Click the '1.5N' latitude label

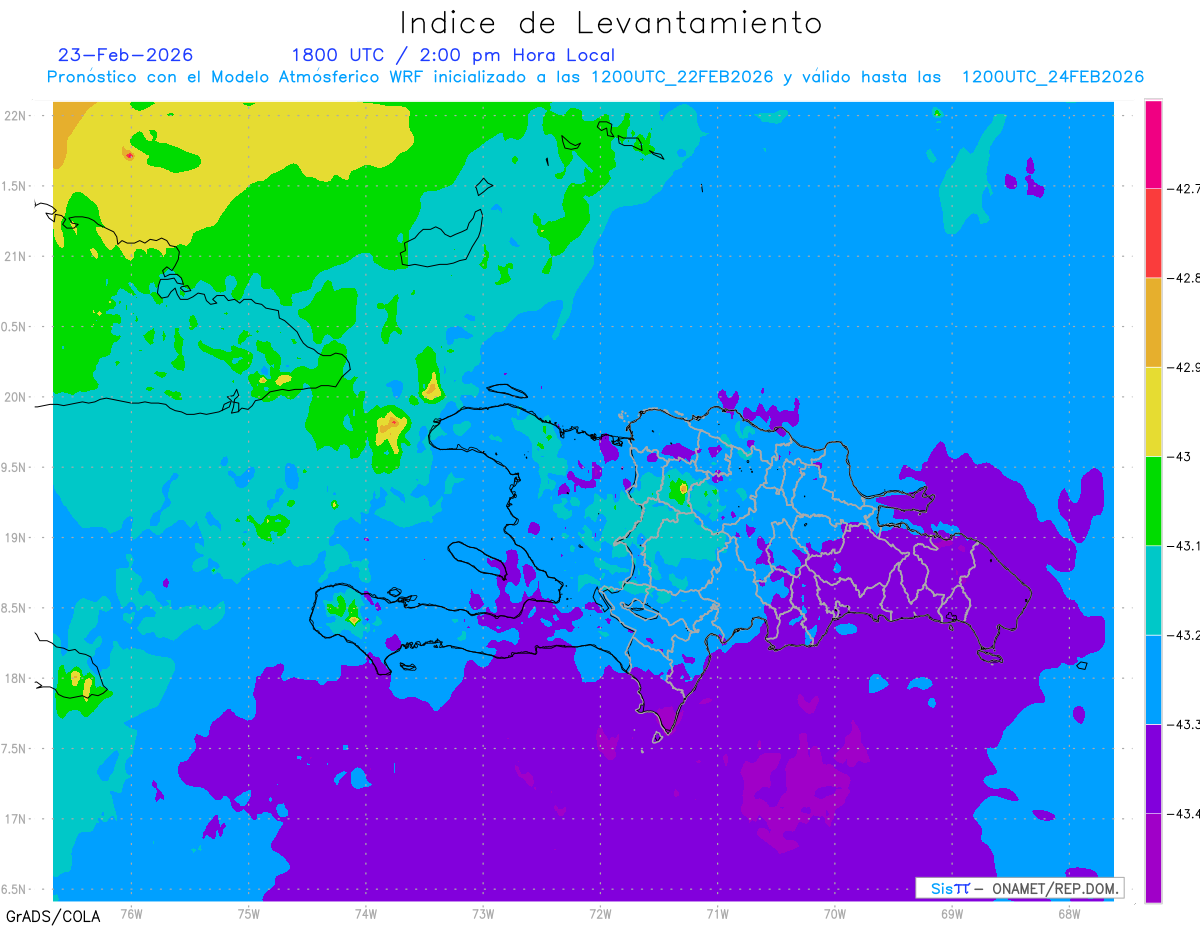pyautogui.click(x=15, y=186)
